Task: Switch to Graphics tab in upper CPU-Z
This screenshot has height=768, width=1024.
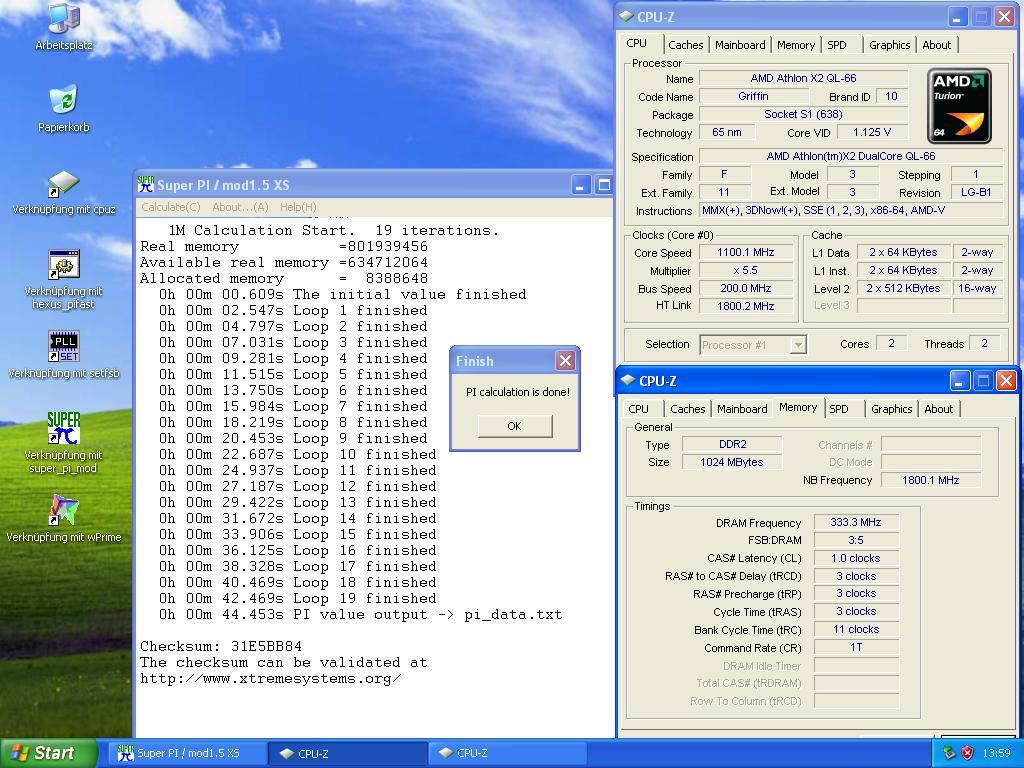Action: (x=889, y=45)
